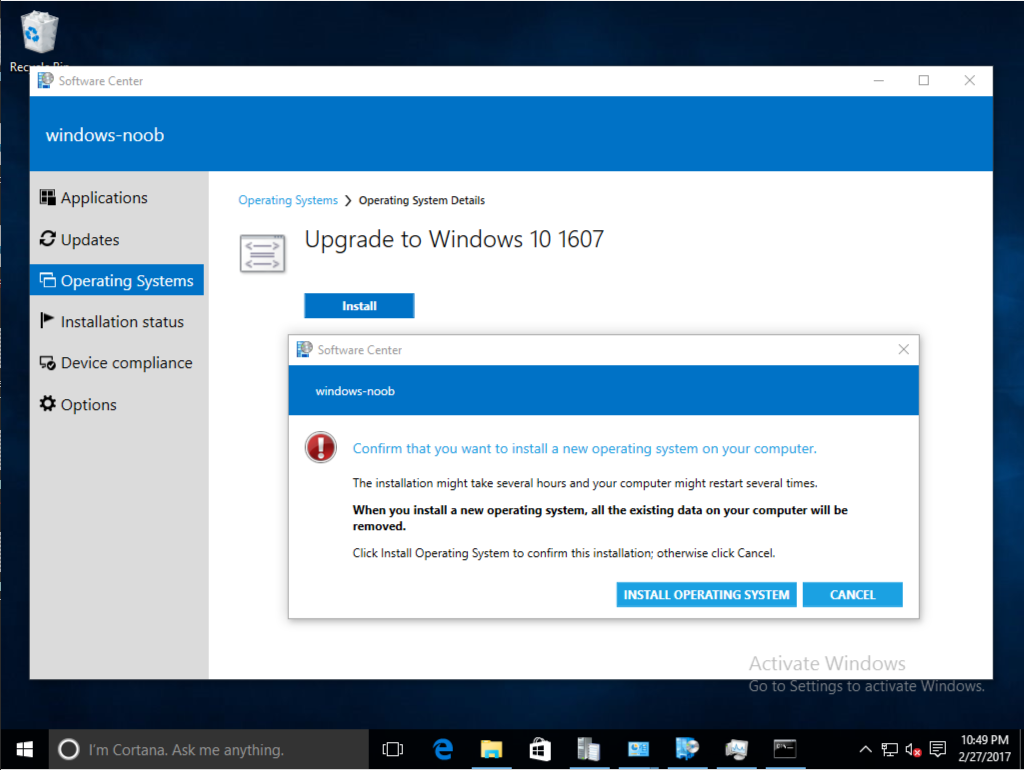The width and height of the screenshot is (1024, 770).
Task: Confirm with Install Operating System button
Action: tap(706, 594)
